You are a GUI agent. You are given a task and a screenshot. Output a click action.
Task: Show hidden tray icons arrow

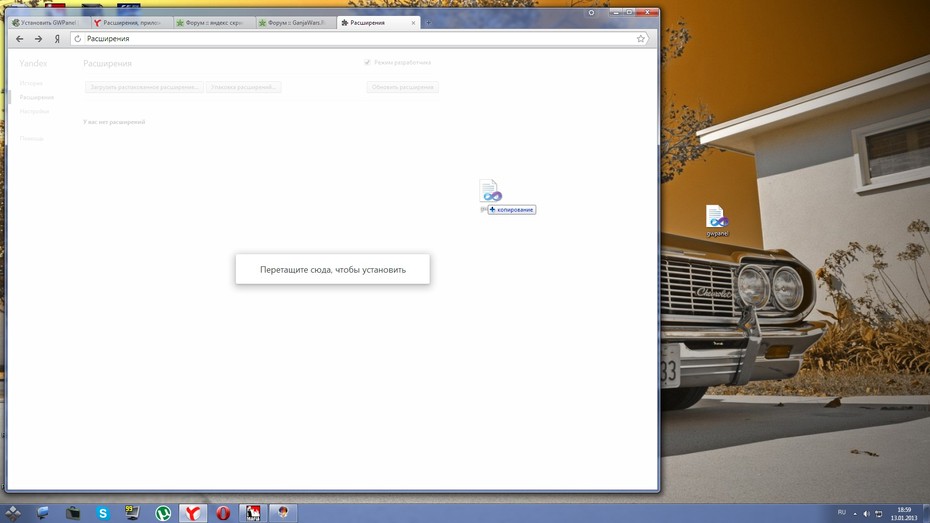tap(855, 514)
